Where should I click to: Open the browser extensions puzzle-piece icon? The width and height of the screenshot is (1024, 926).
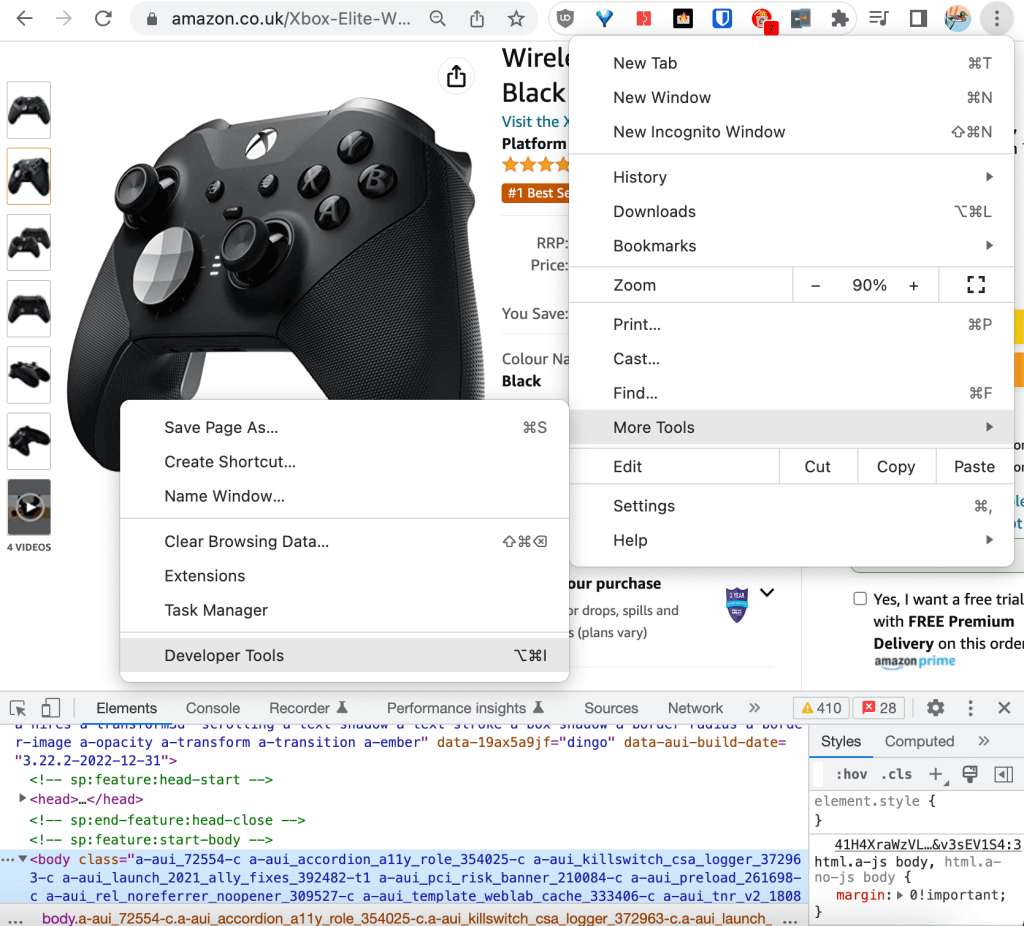tap(838, 17)
